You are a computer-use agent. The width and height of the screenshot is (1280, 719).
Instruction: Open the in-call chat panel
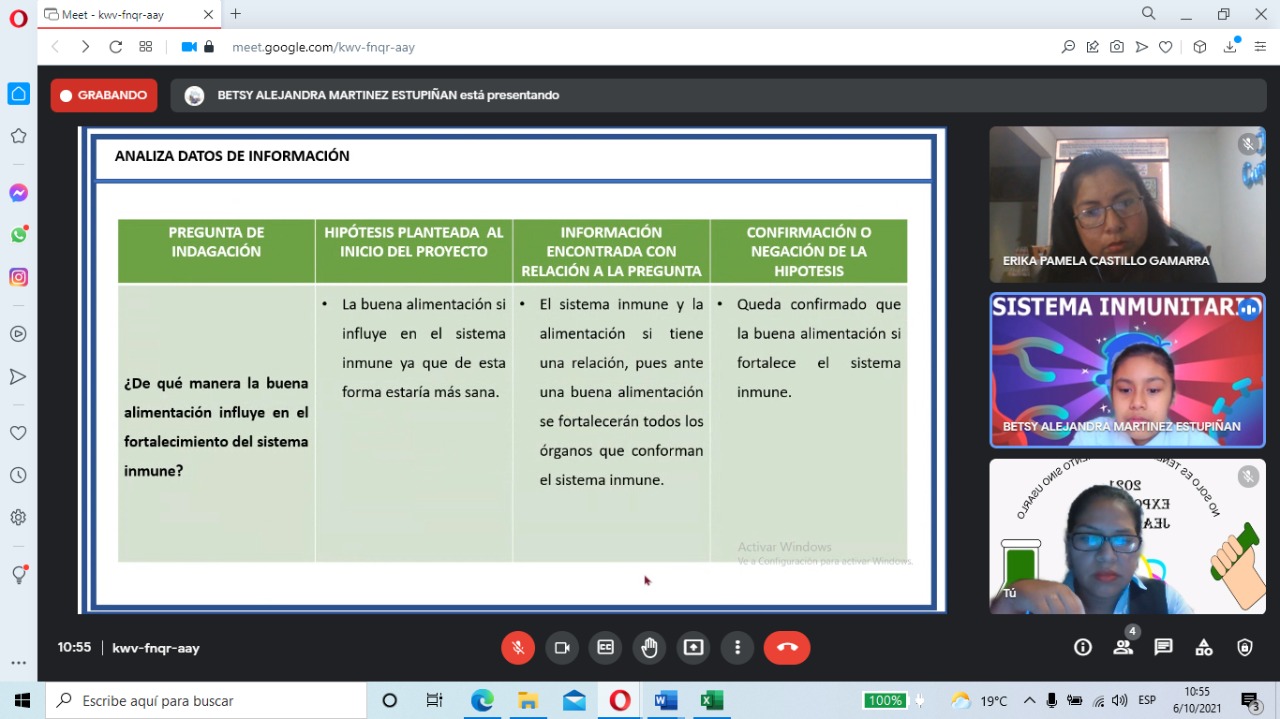1163,648
